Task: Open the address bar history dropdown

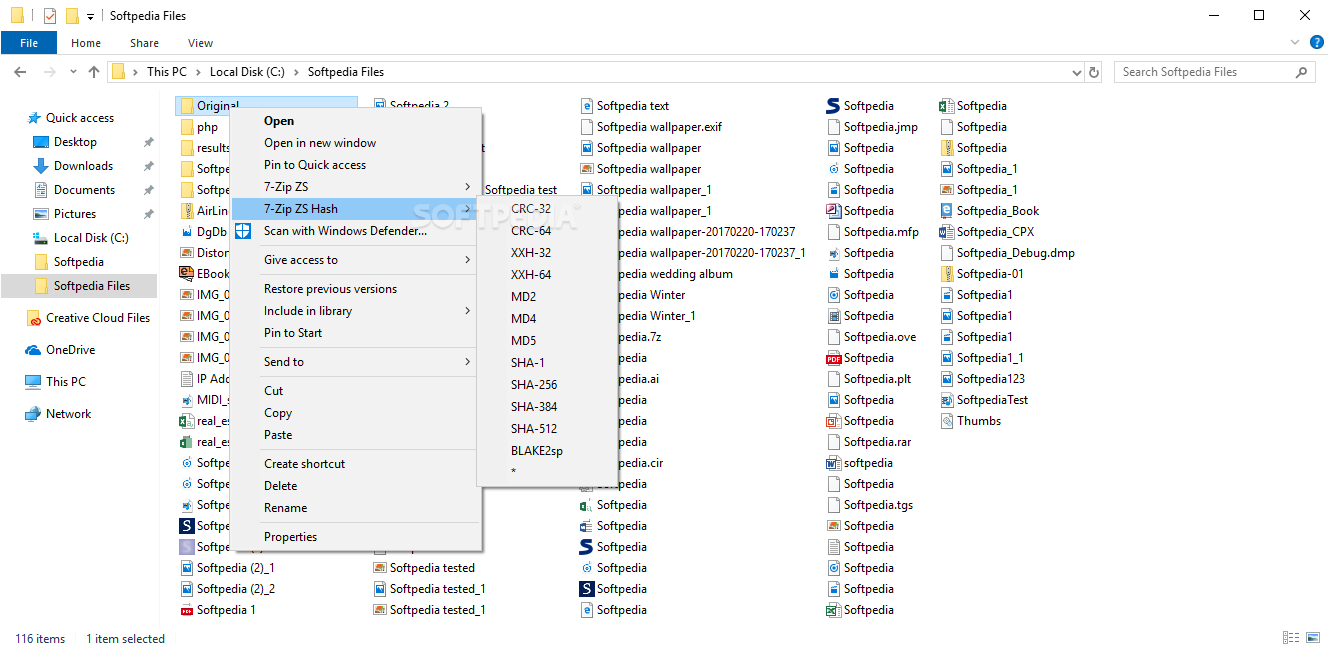Action: 1076,72
